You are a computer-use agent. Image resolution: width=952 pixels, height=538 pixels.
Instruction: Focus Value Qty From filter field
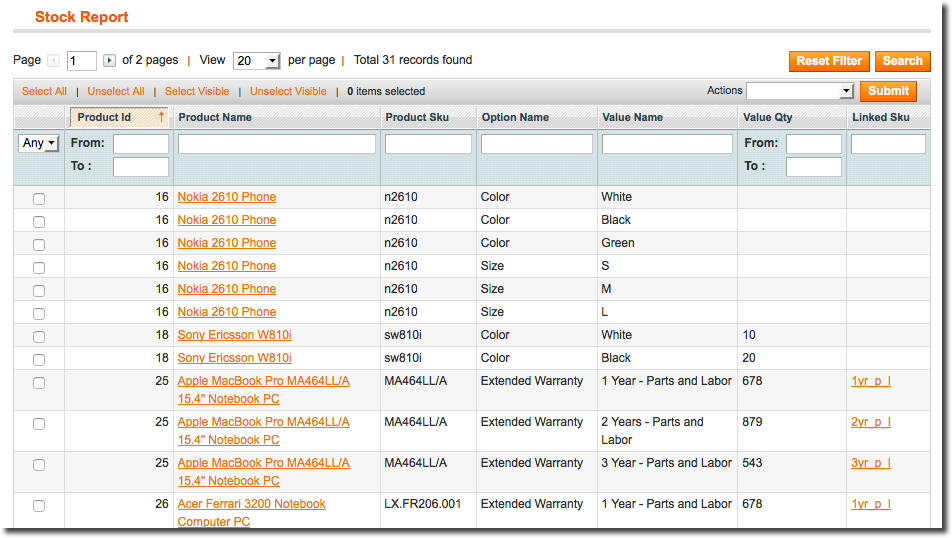click(x=814, y=144)
